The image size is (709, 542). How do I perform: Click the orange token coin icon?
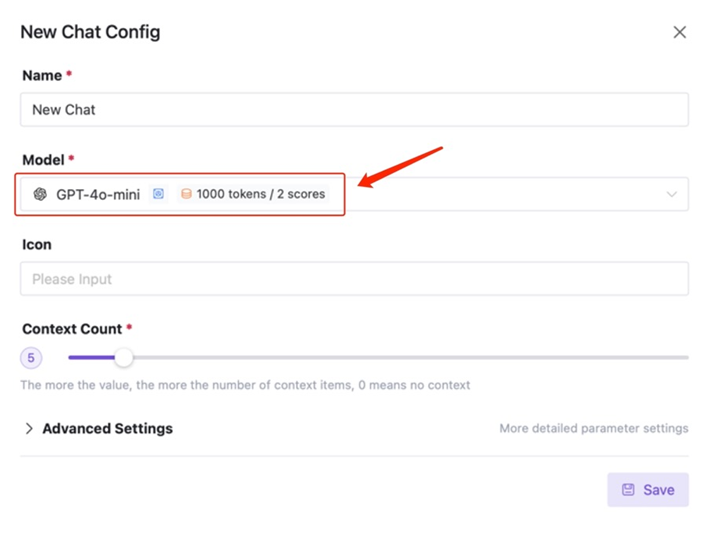click(186, 194)
